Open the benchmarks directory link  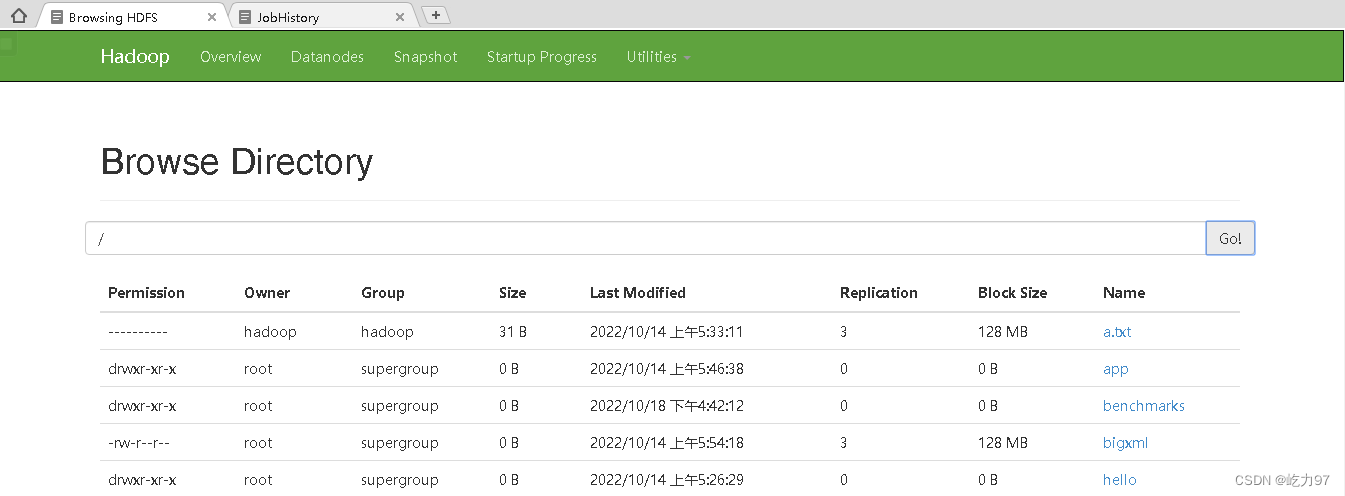tap(1144, 406)
